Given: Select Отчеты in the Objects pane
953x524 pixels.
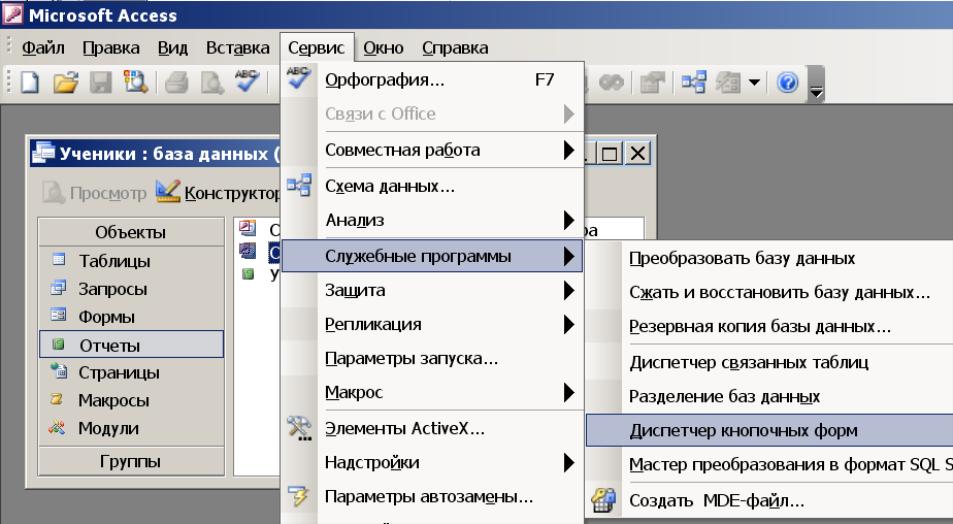Looking at the screenshot, I should point(131,345).
